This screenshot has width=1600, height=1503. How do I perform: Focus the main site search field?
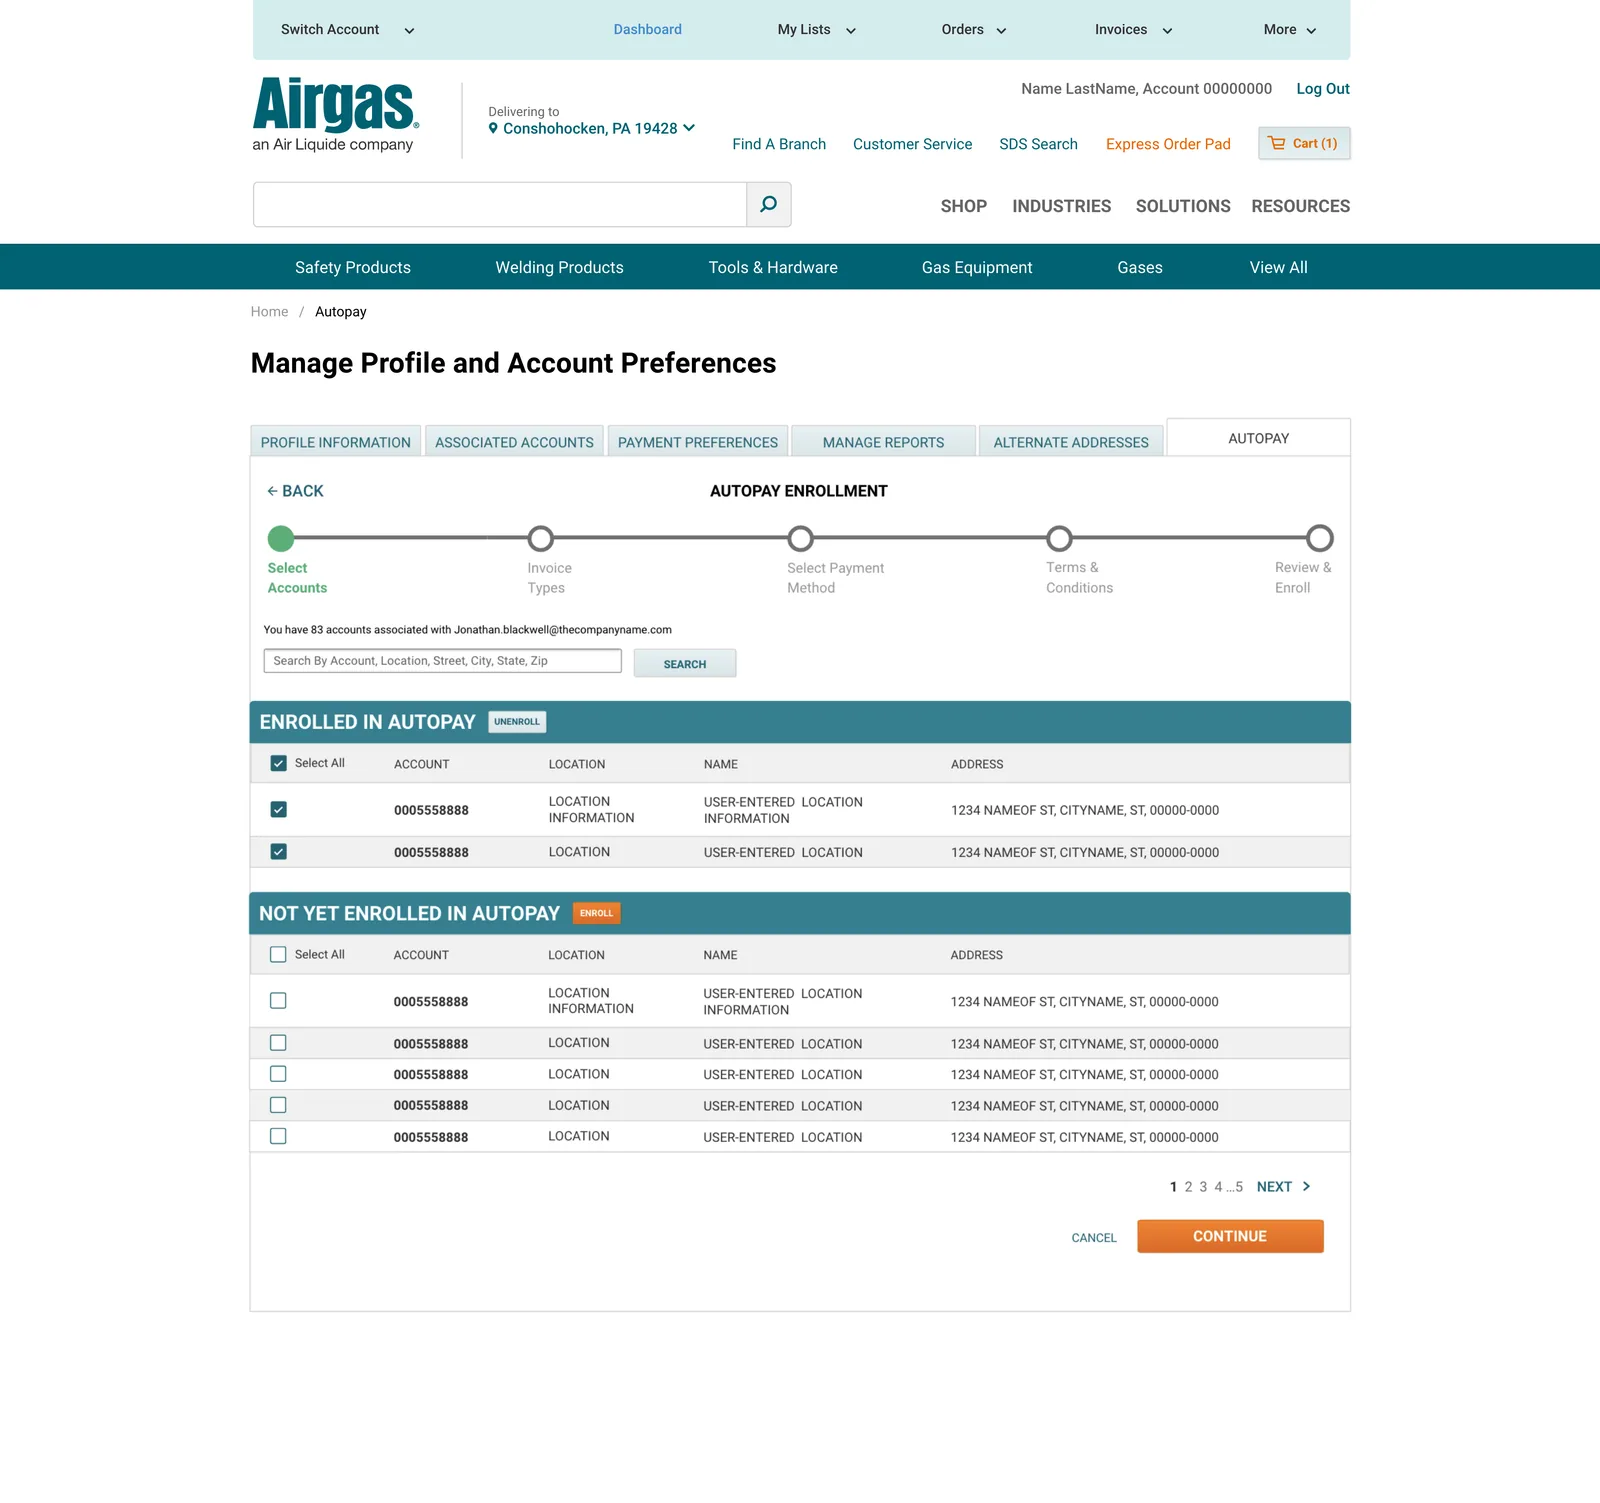click(x=500, y=204)
